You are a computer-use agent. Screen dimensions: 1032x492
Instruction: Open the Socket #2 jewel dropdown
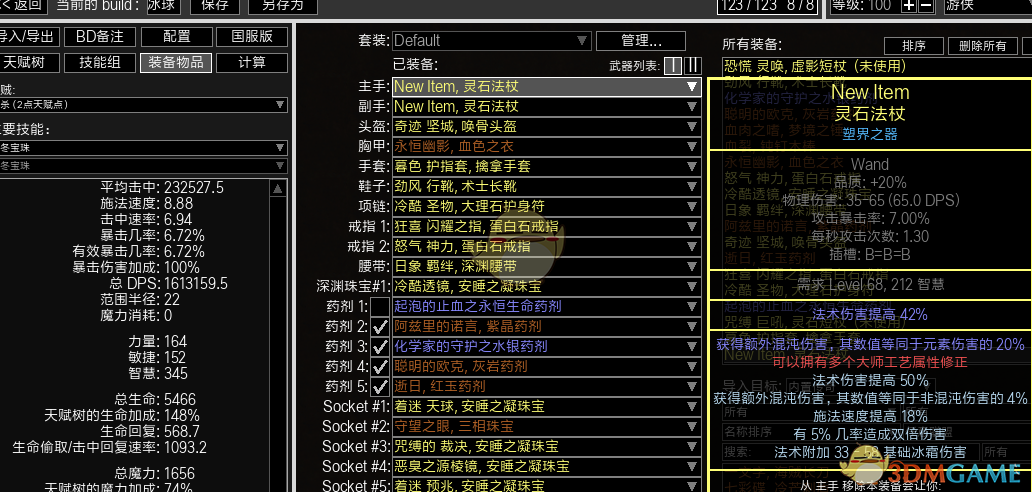point(547,427)
